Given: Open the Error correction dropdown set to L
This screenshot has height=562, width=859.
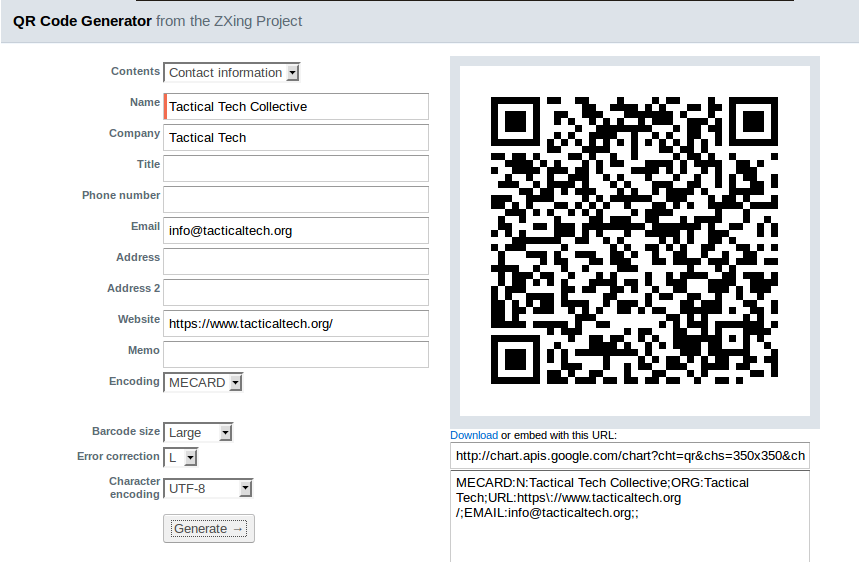Looking at the screenshot, I should tap(181, 457).
